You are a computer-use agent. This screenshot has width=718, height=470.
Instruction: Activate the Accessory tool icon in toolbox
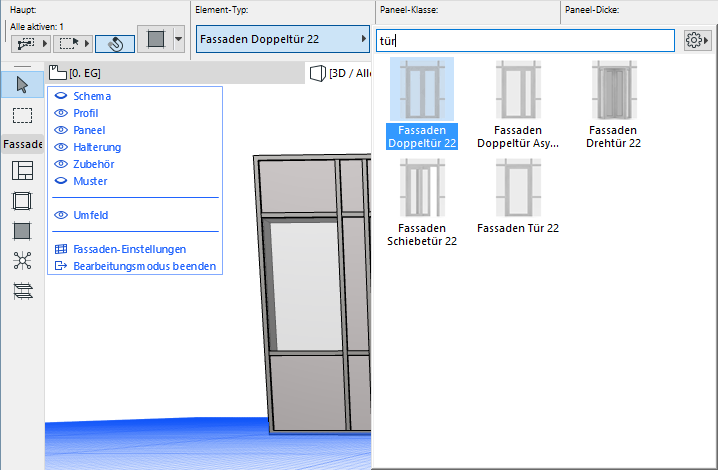pyautogui.click(x=22, y=291)
